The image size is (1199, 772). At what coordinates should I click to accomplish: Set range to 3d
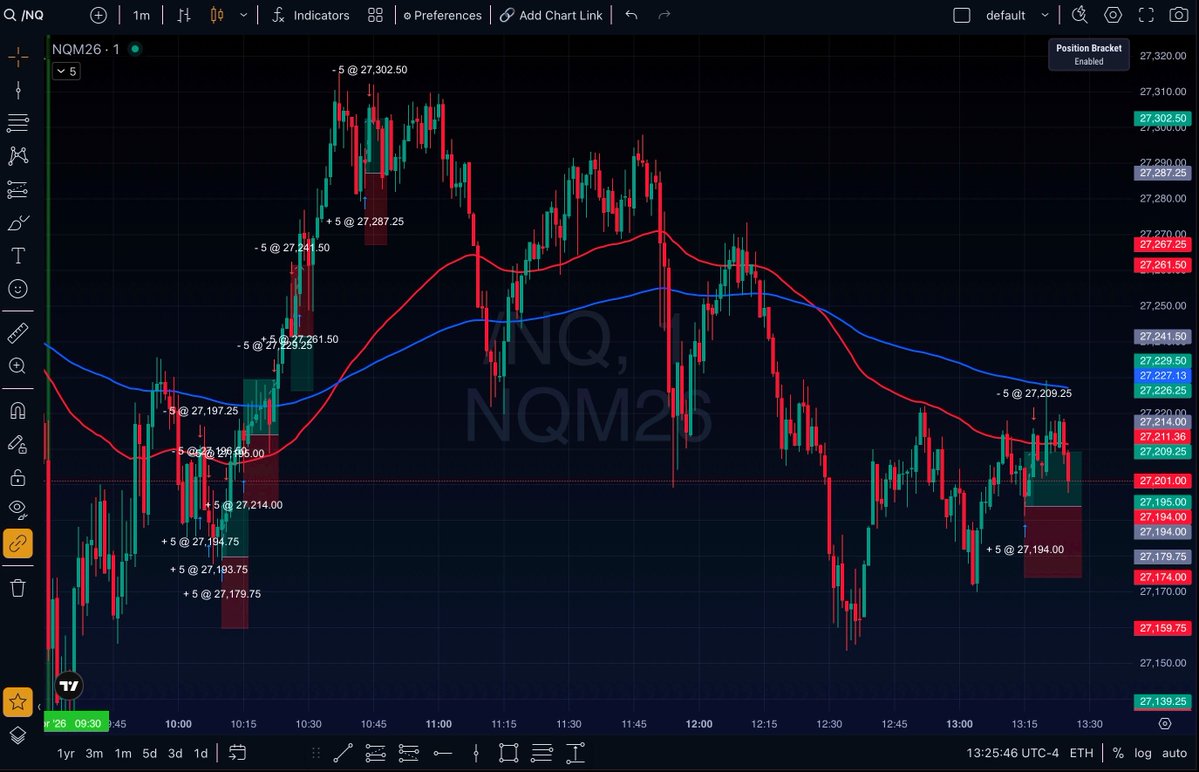(x=175, y=754)
